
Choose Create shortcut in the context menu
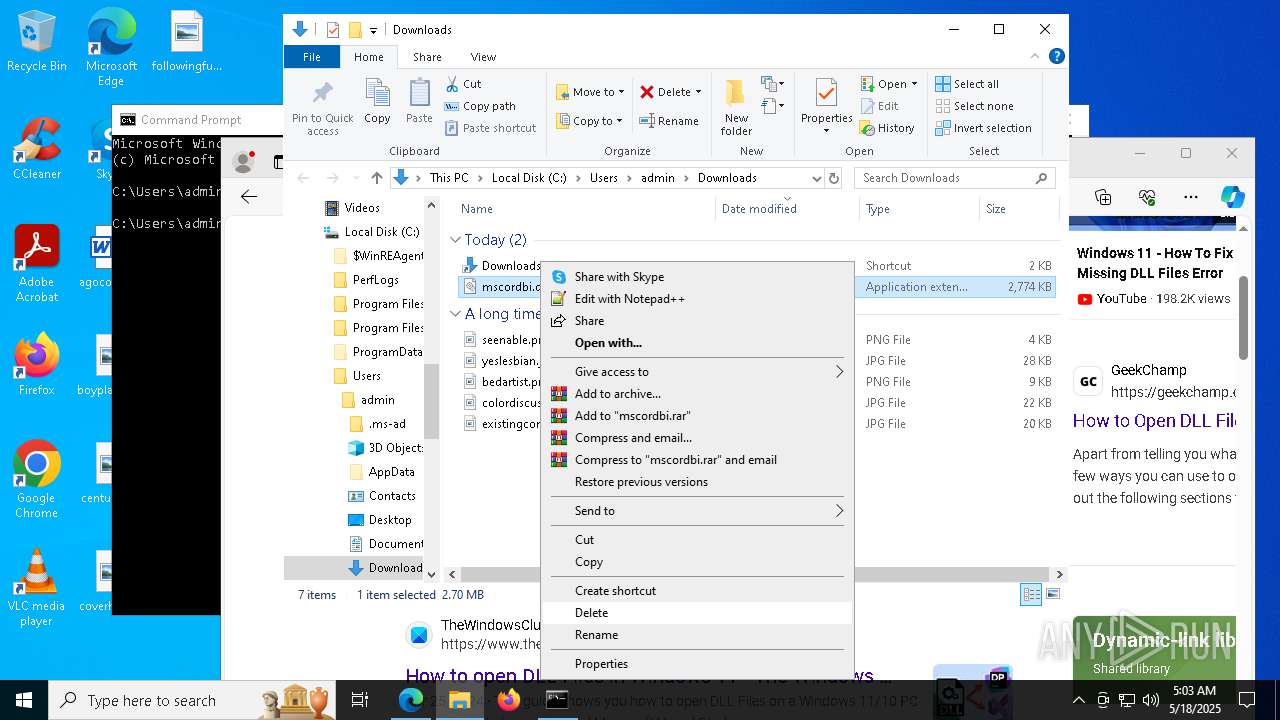(x=697, y=591)
